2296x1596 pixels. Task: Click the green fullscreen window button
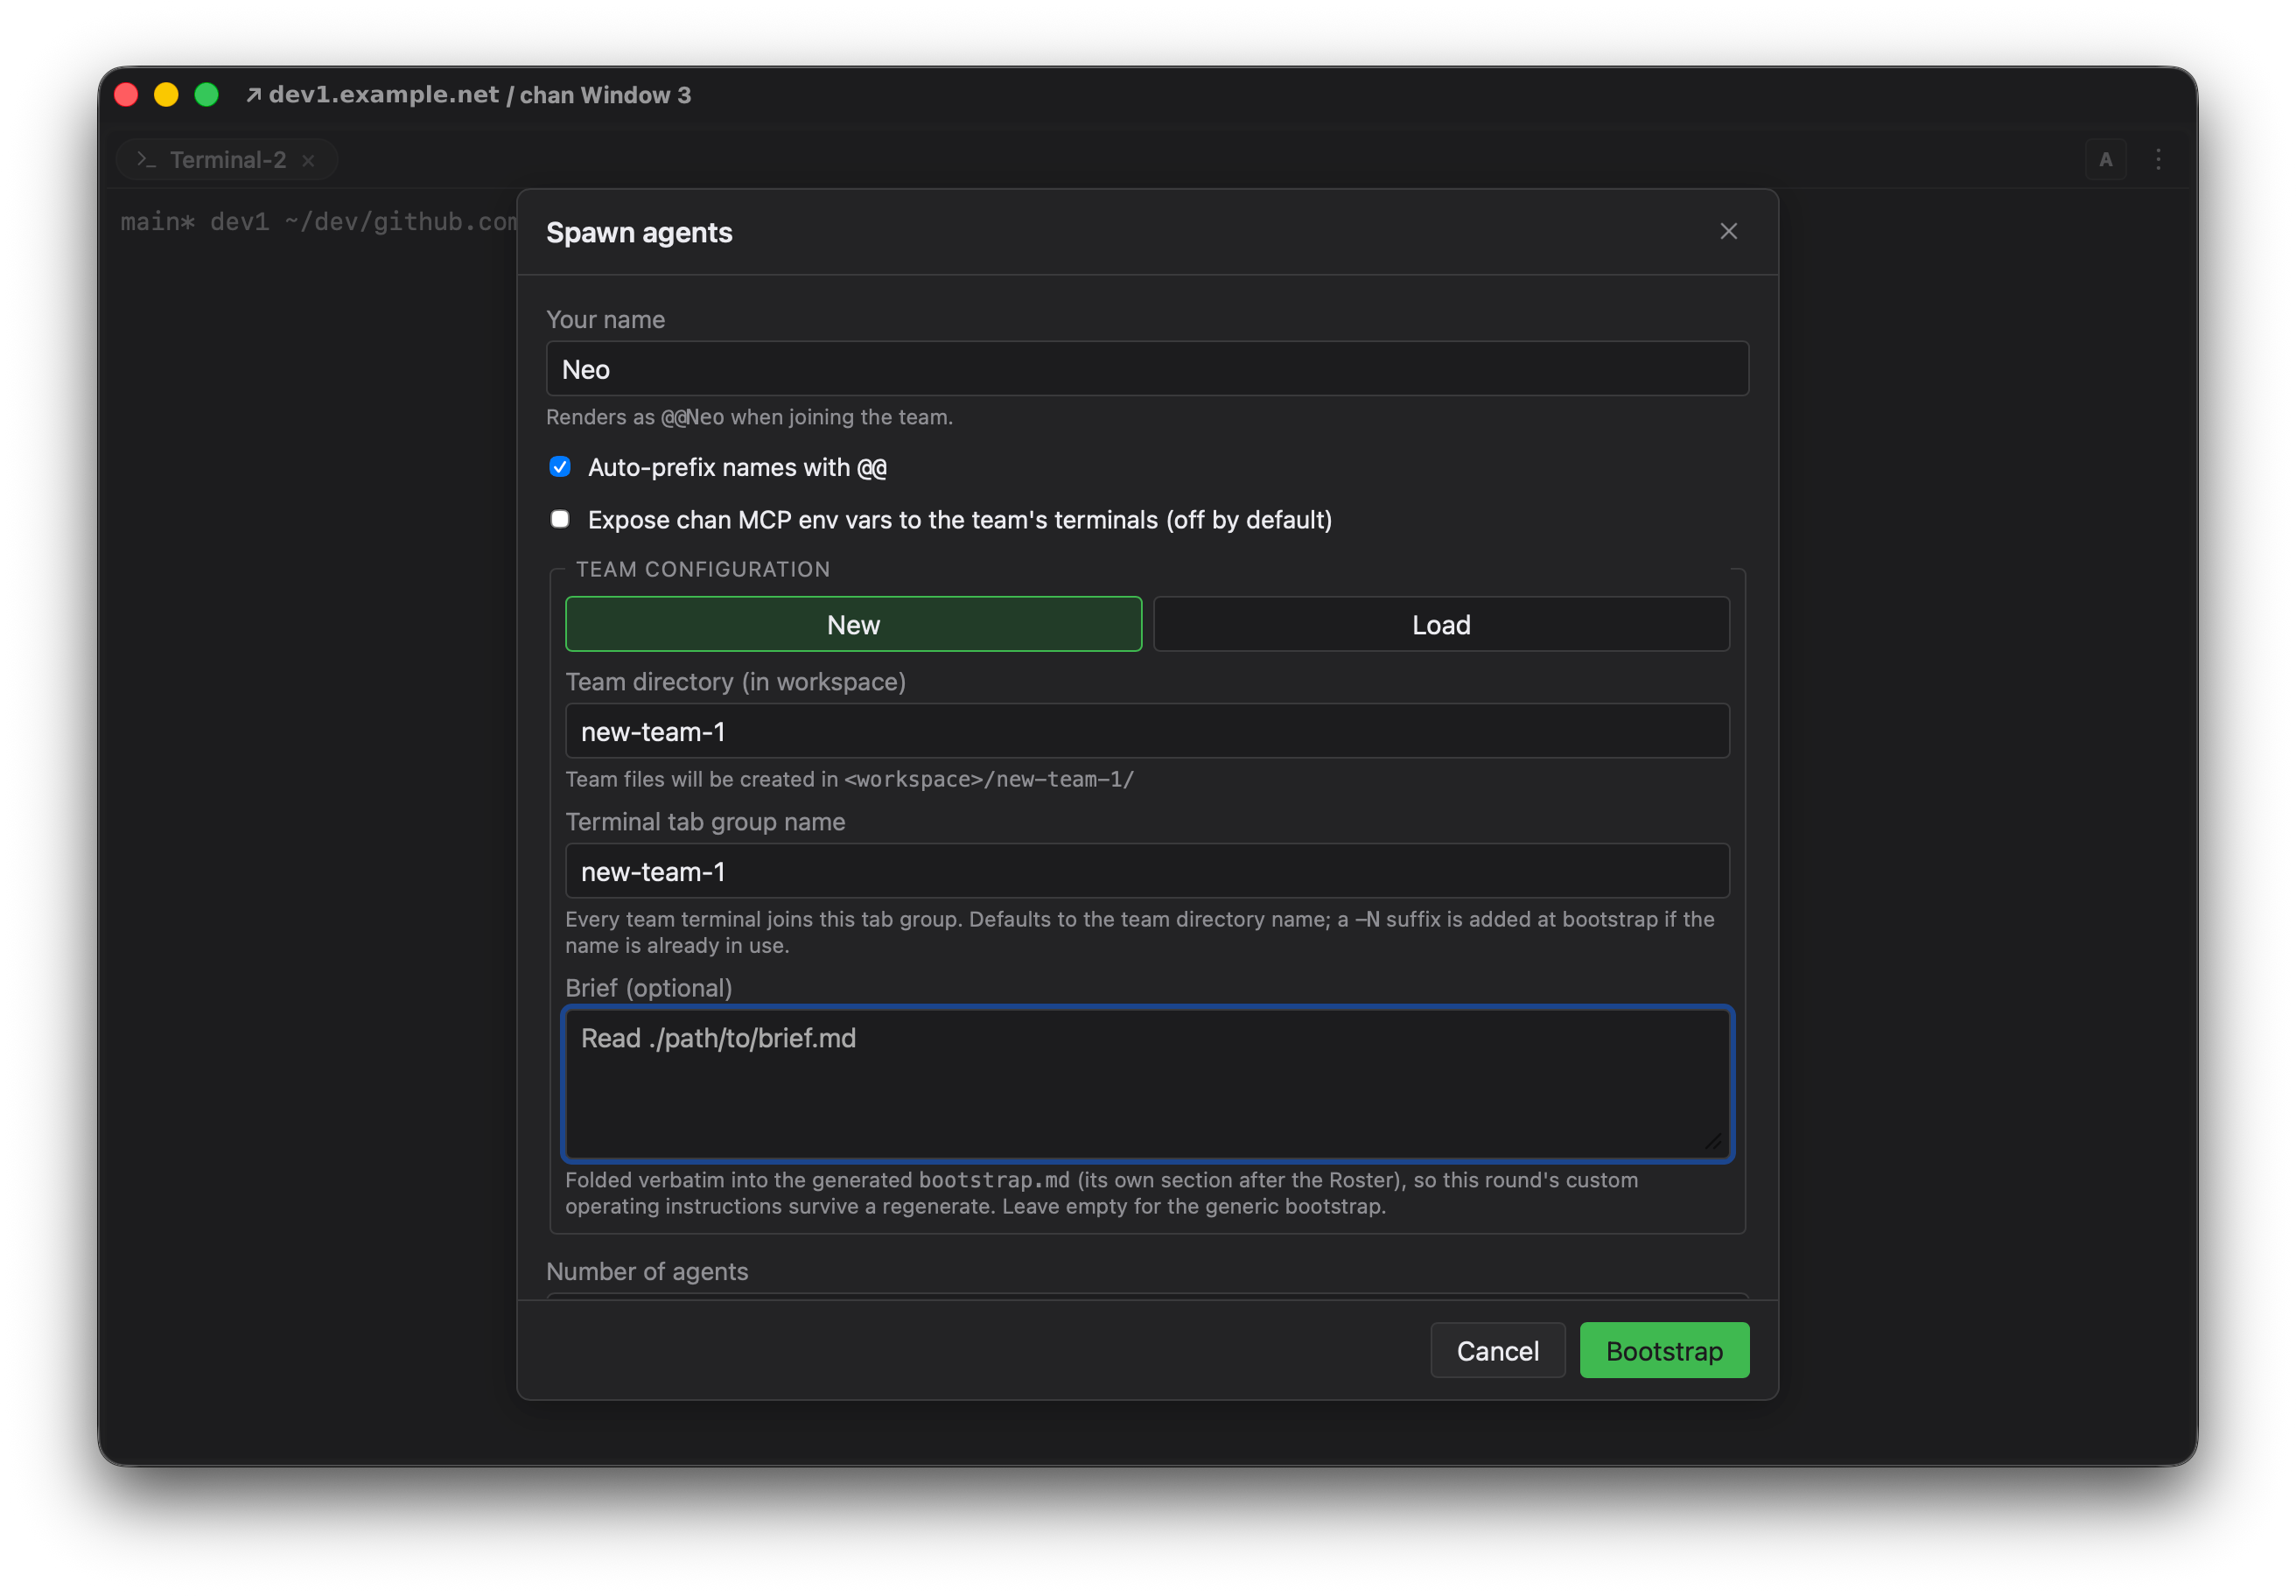pos(207,95)
